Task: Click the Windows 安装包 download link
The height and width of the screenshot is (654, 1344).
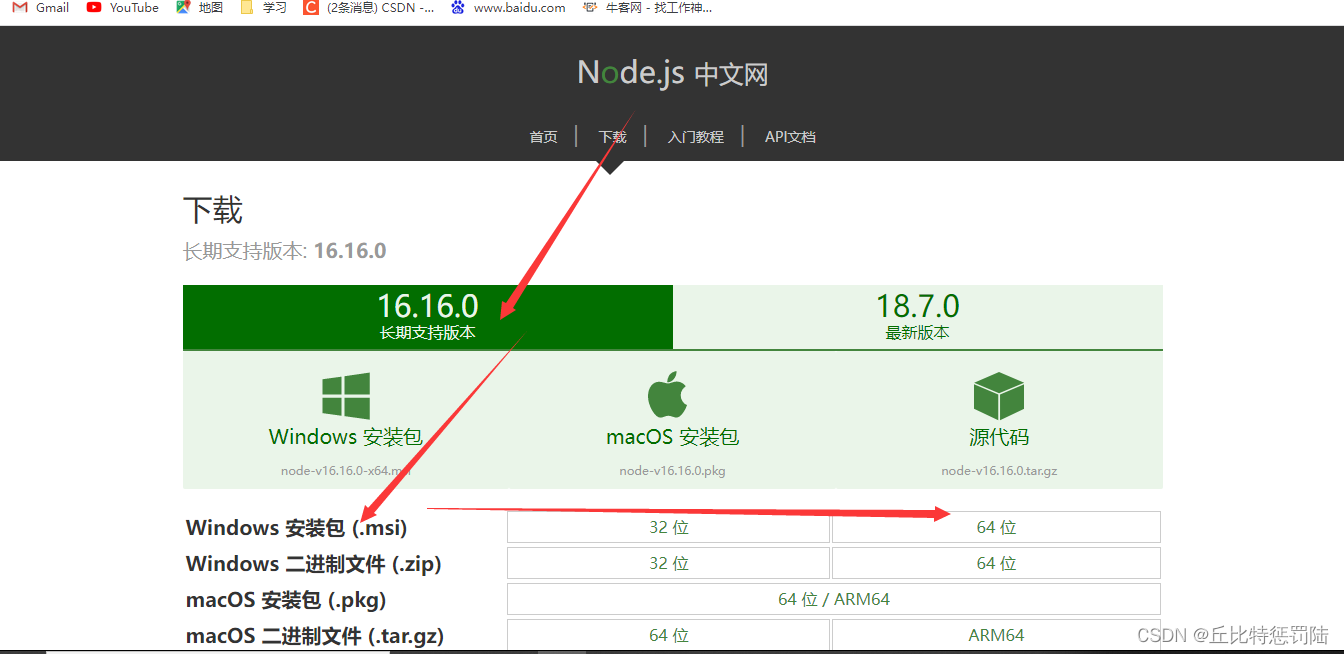Action: pyautogui.click(x=346, y=437)
